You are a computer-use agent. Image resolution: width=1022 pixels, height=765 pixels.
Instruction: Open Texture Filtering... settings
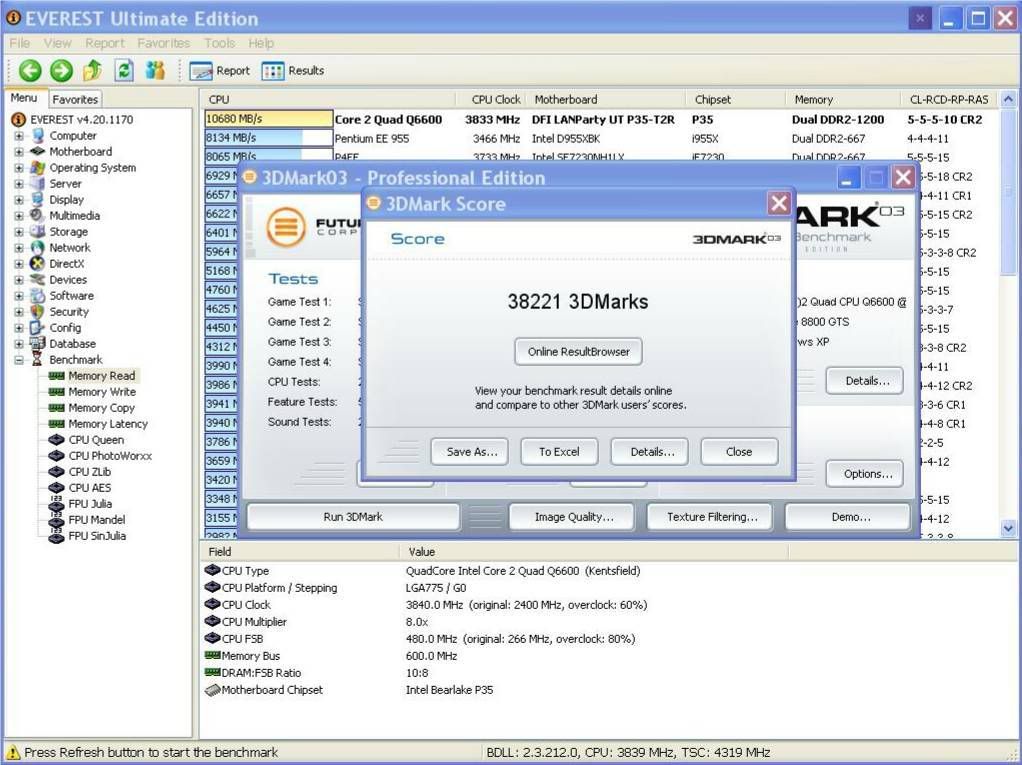[x=712, y=517]
